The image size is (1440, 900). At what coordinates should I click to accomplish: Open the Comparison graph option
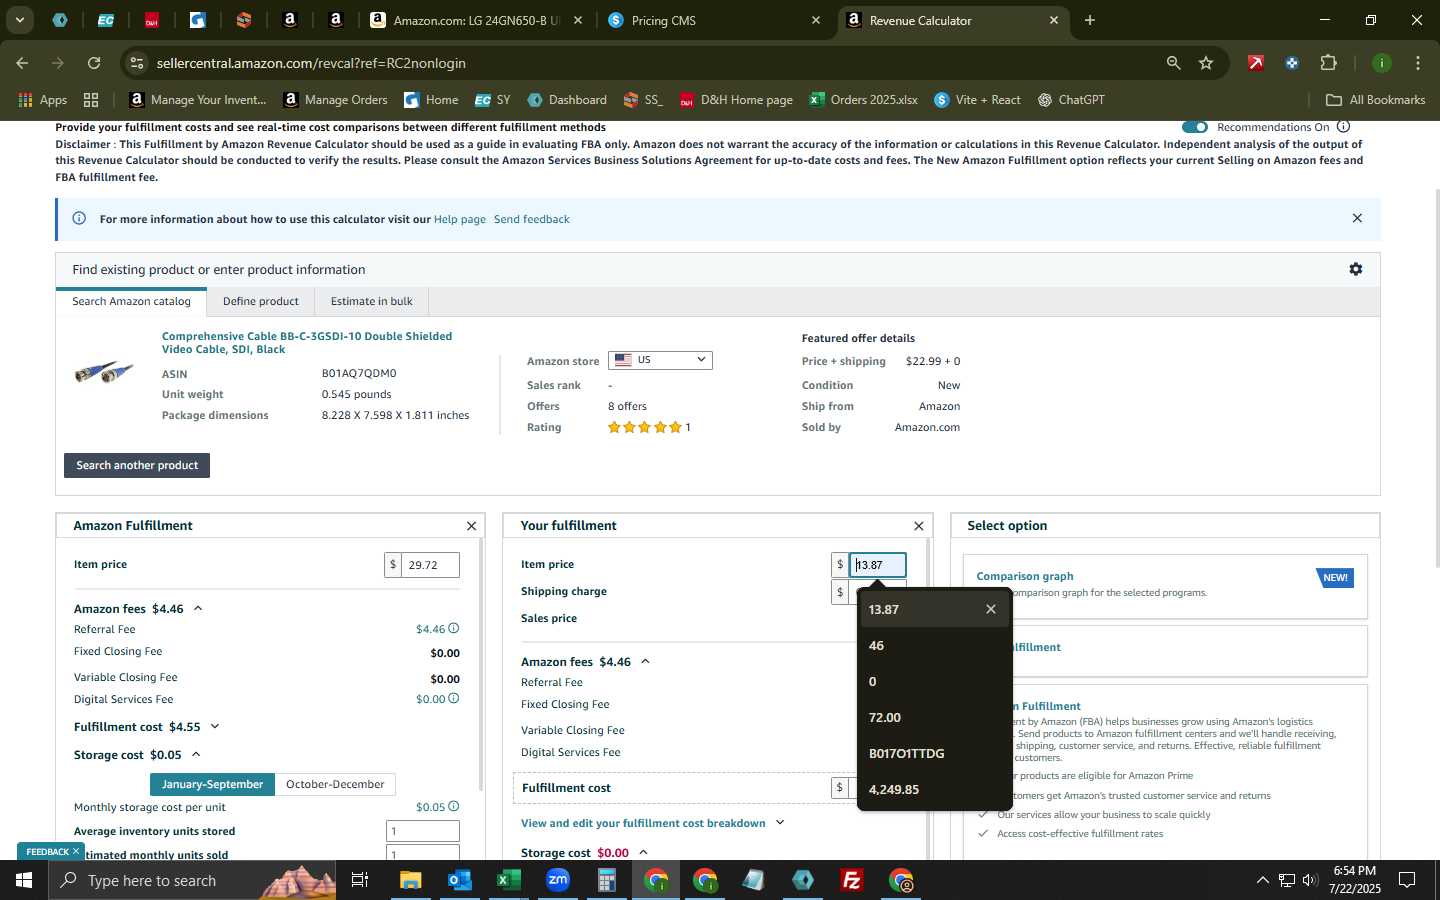tap(1024, 576)
